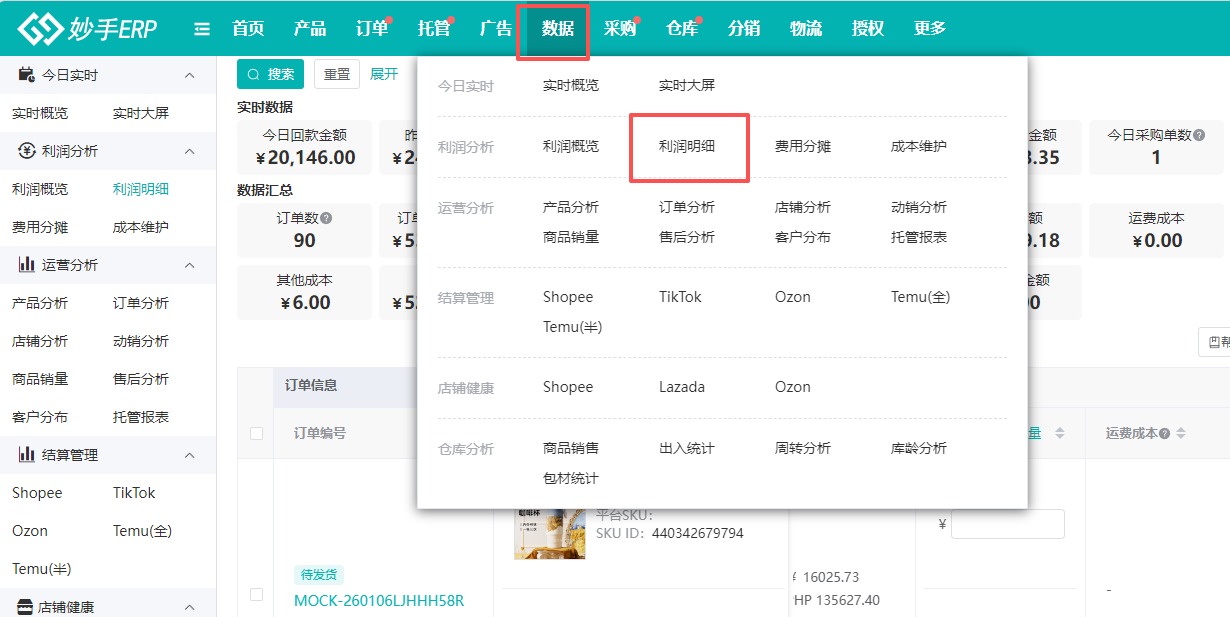Choose Shopee under 结算管理 in dropdown
The height and width of the screenshot is (617, 1230).
pyautogui.click(x=568, y=297)
